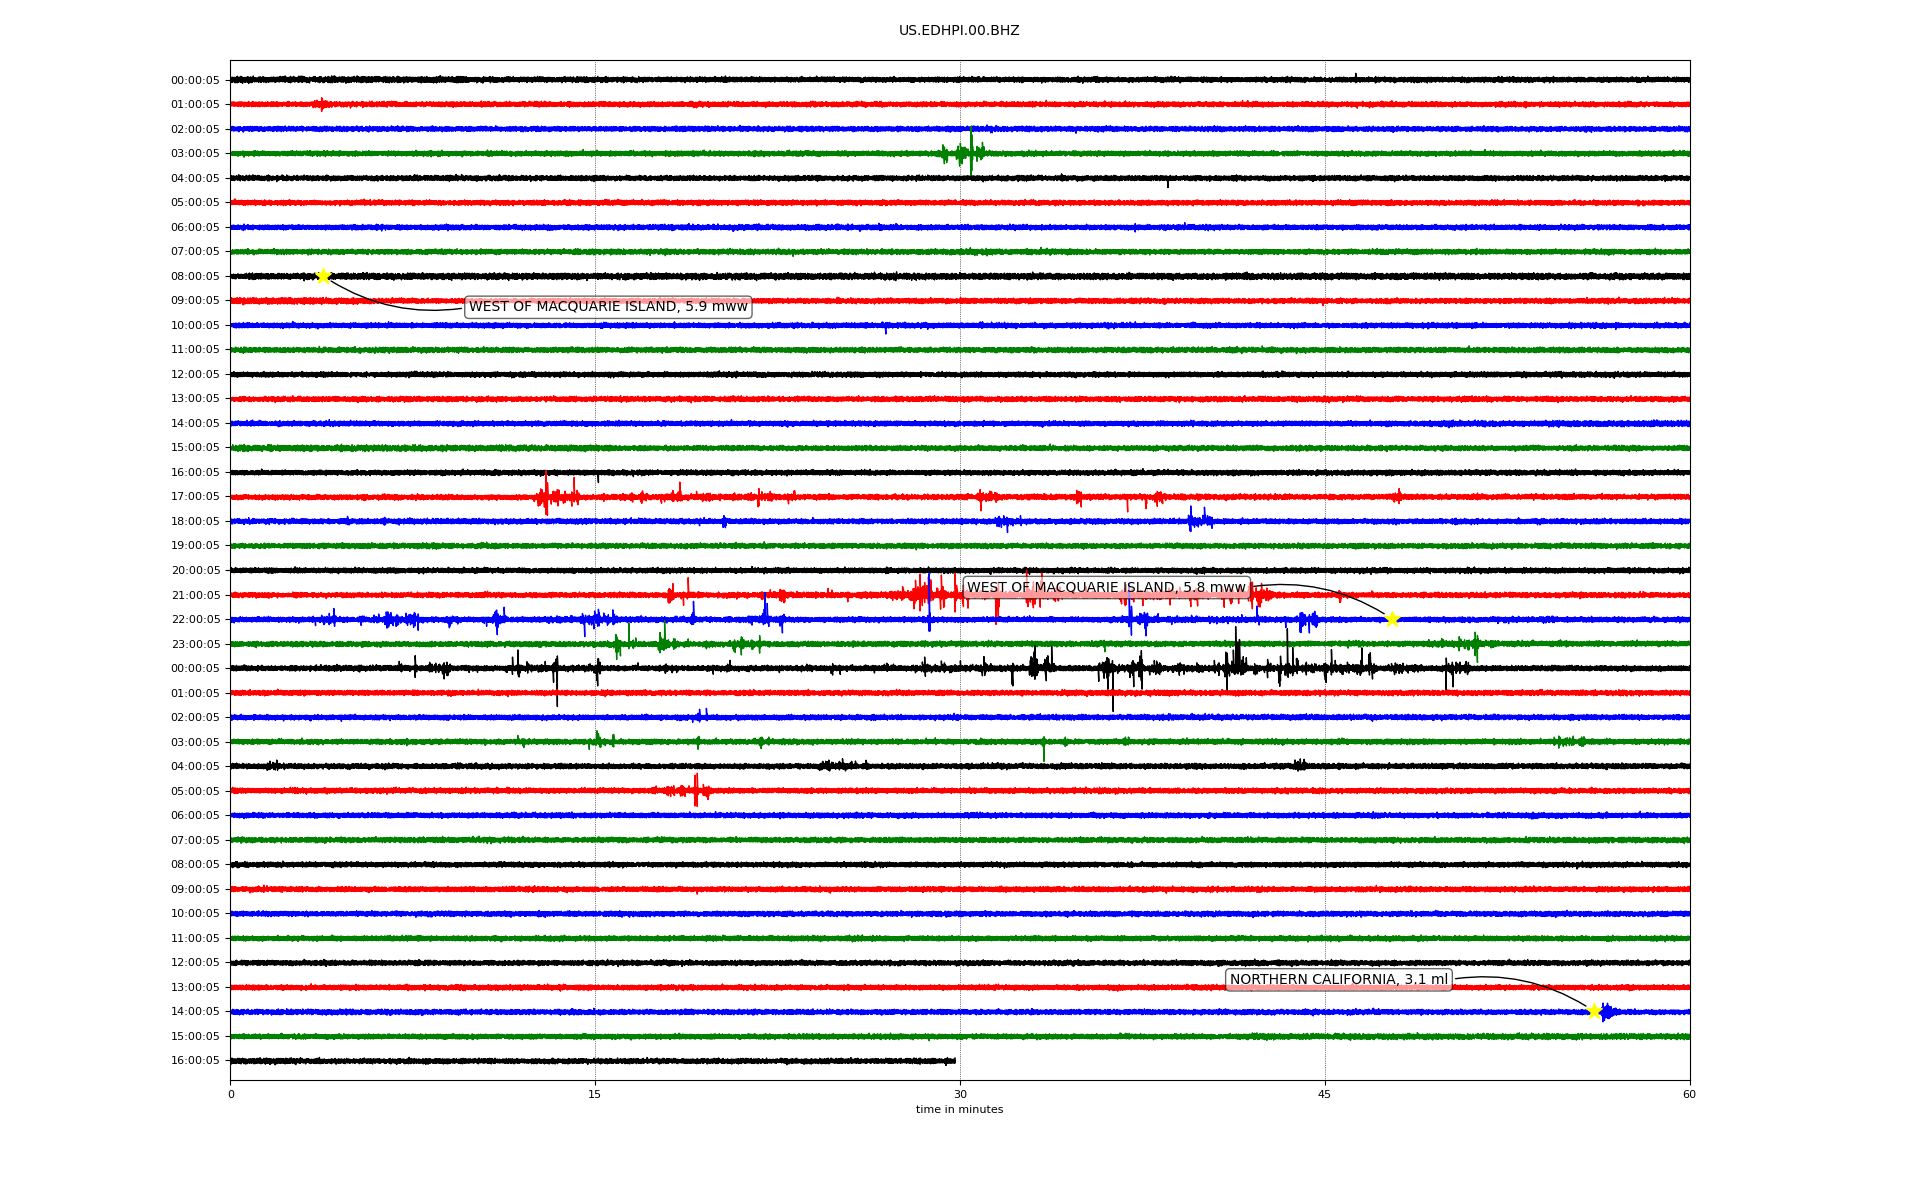
Task: Click the 30 tick on the x-axis
Action: 960,1094
